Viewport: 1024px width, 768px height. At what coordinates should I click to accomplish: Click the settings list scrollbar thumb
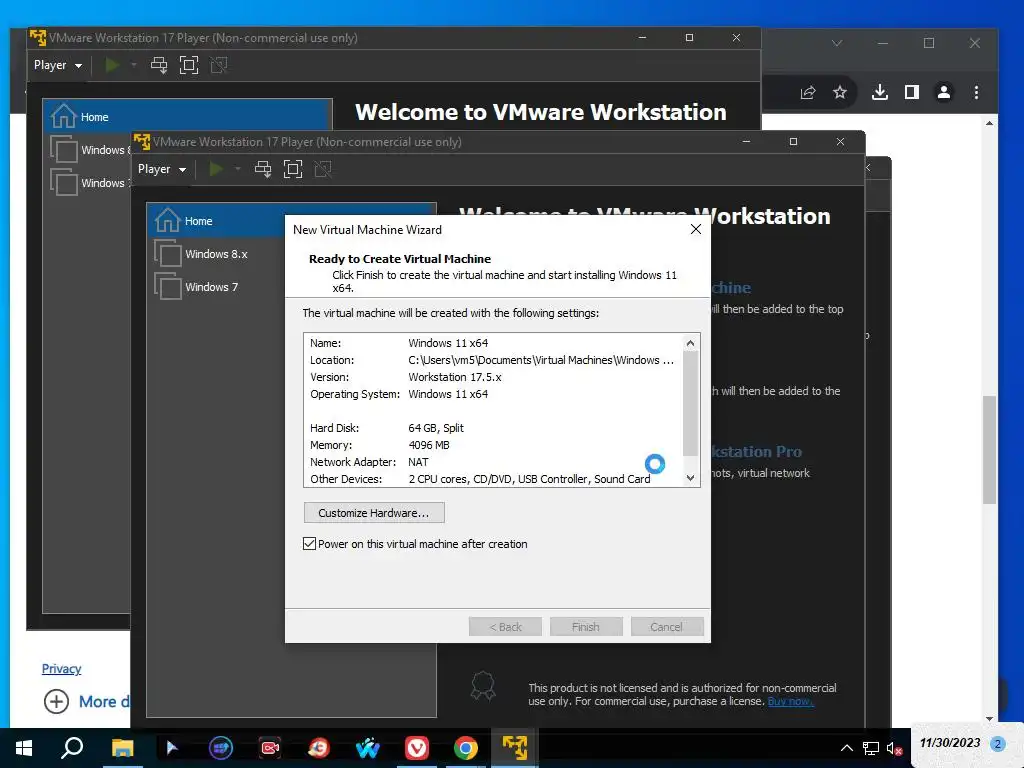click(x=690, y=403)
